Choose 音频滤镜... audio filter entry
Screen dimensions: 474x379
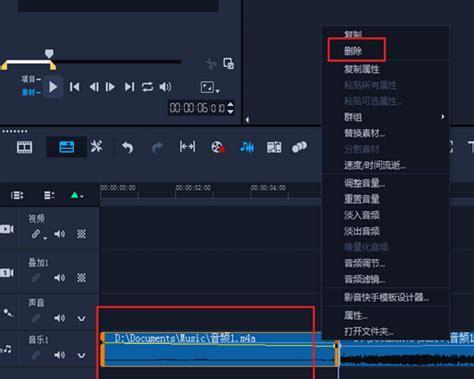(364, 279)
